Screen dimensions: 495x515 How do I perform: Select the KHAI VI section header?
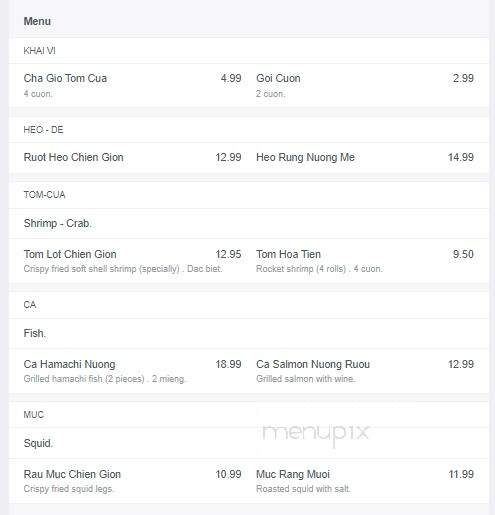pos(39,51)
